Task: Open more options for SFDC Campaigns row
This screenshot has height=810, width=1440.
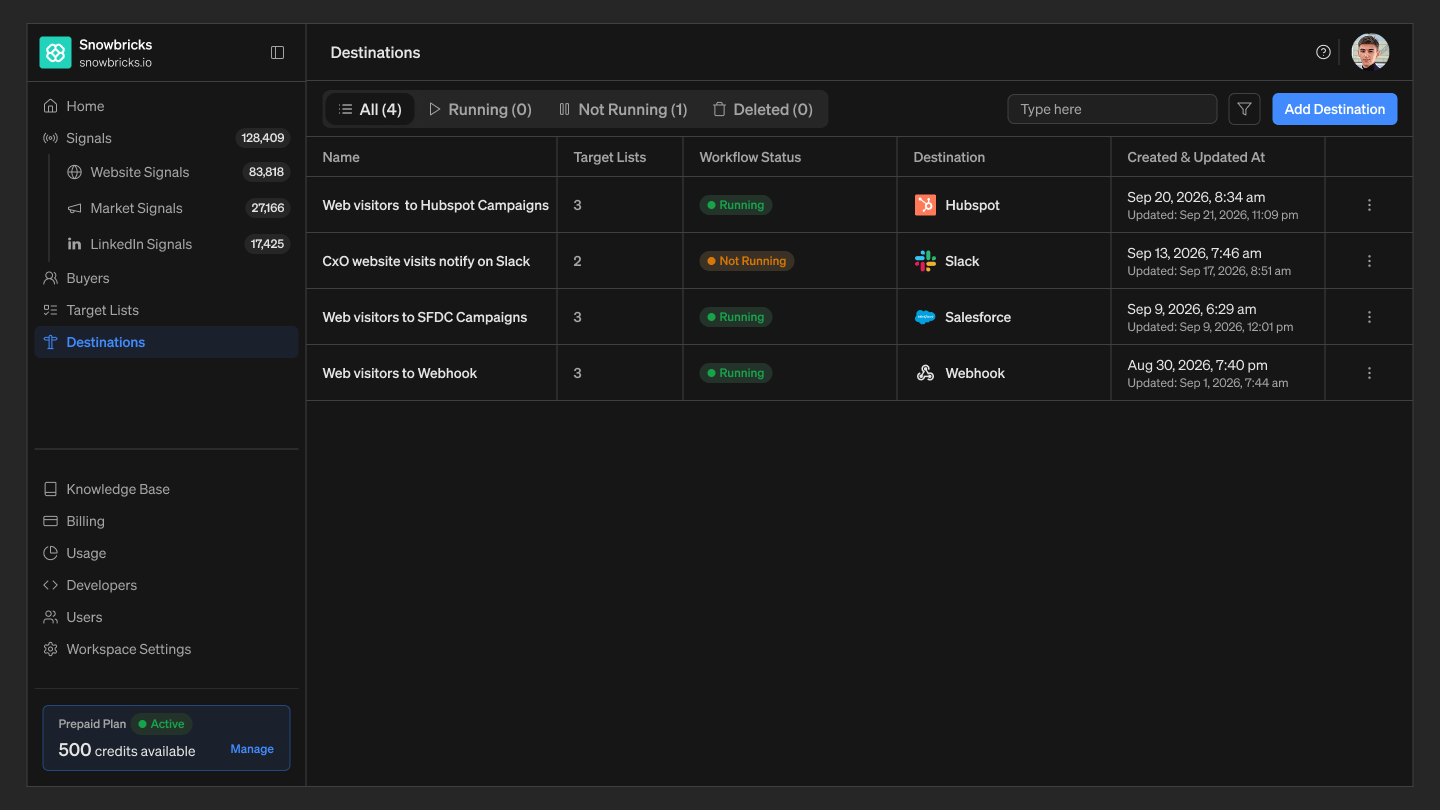Action: pos(1369,317)
